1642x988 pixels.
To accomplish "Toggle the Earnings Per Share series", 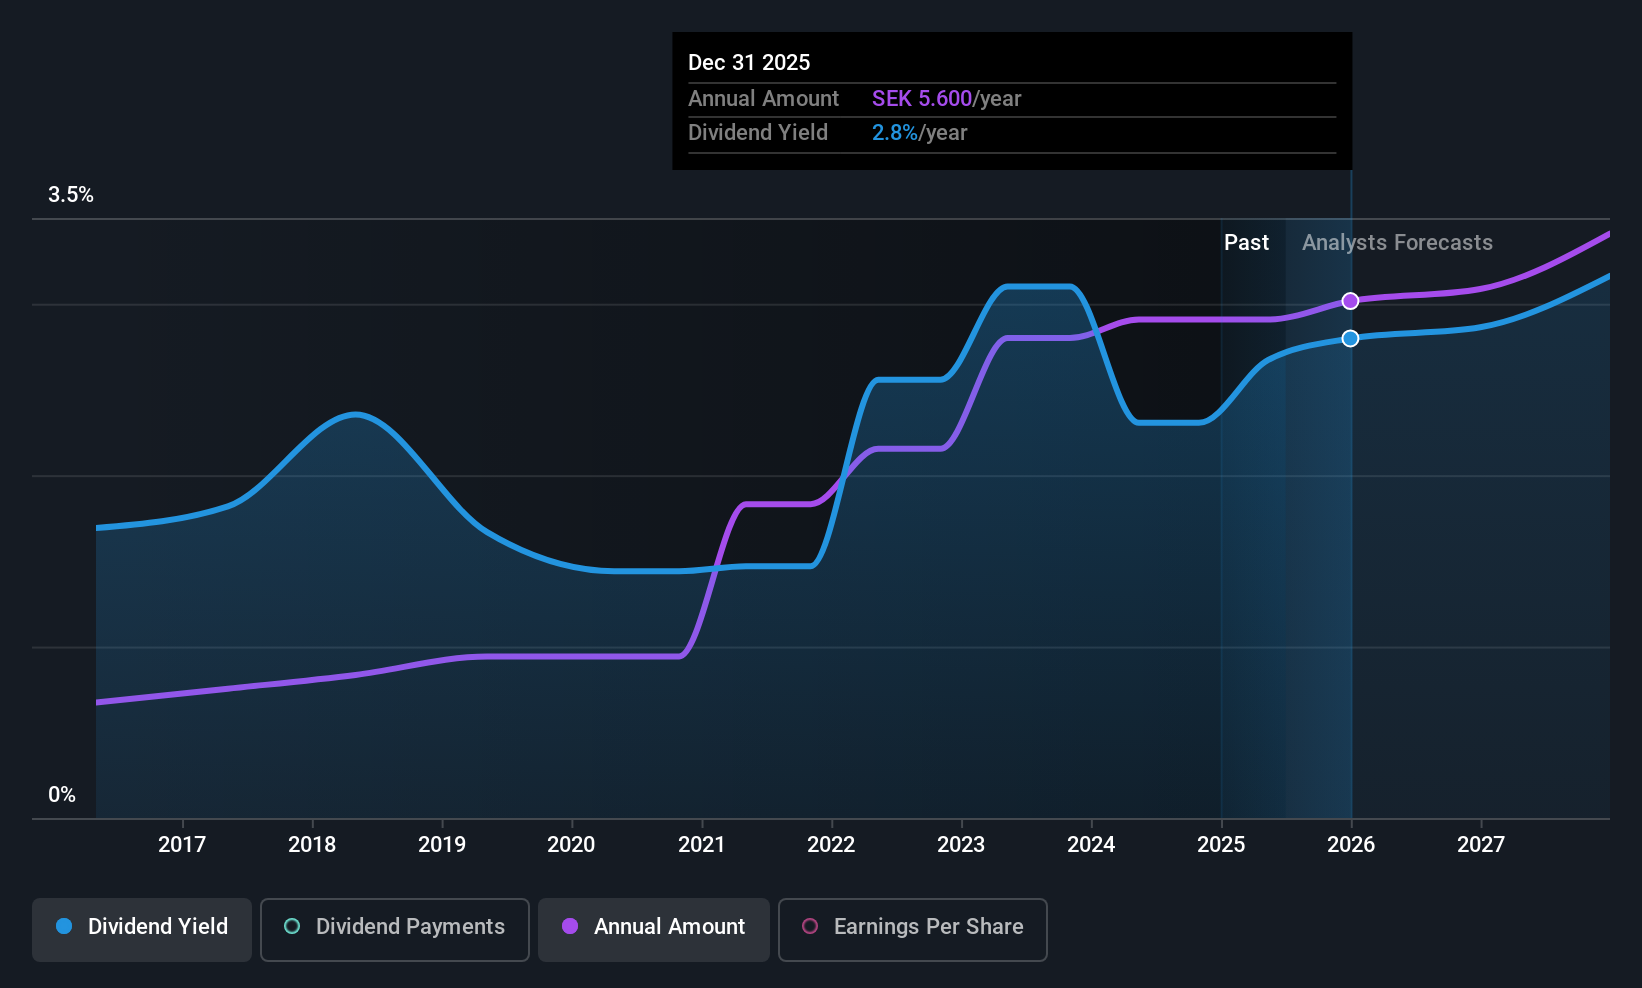I will (913, 929).
